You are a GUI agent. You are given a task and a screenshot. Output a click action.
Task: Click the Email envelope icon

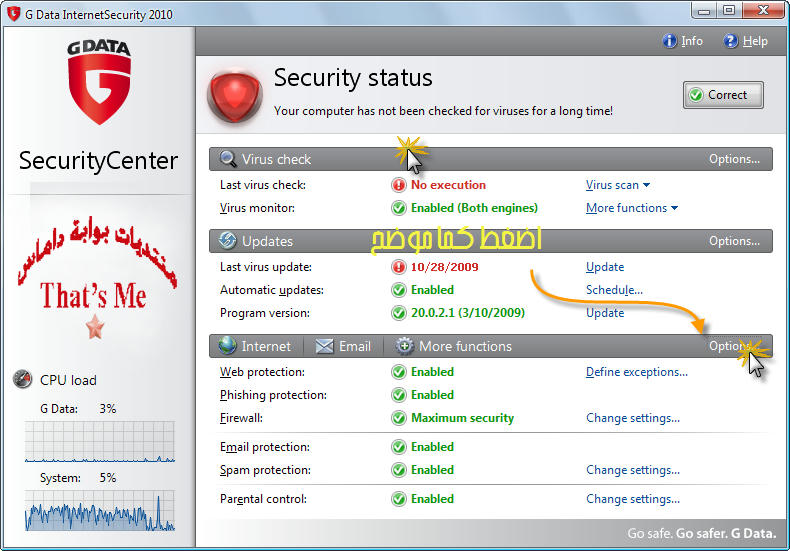coord(324,346)
